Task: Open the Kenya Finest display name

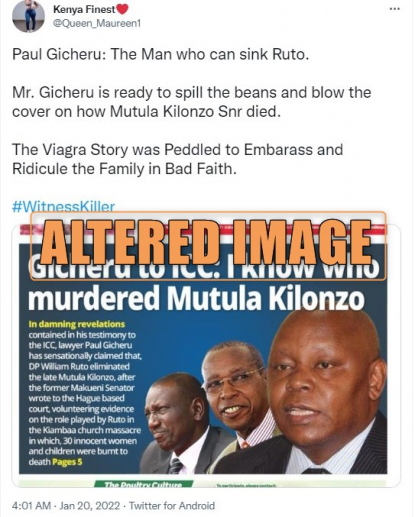Action: [x=84, y=10]
